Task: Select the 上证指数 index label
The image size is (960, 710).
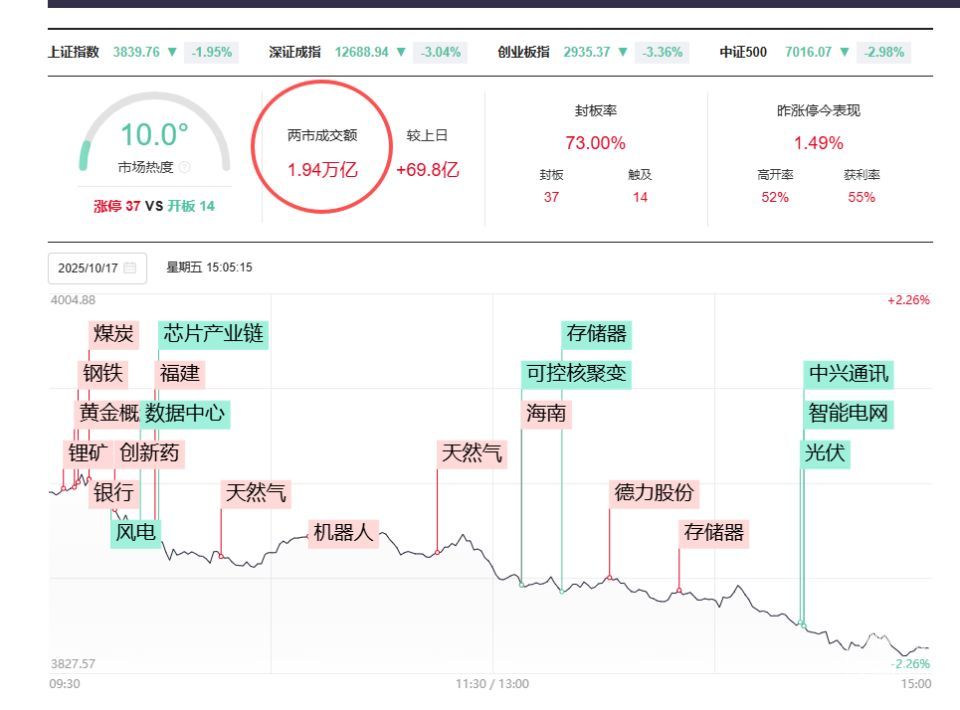Action: pyautogui.click(x=74, y=52)
